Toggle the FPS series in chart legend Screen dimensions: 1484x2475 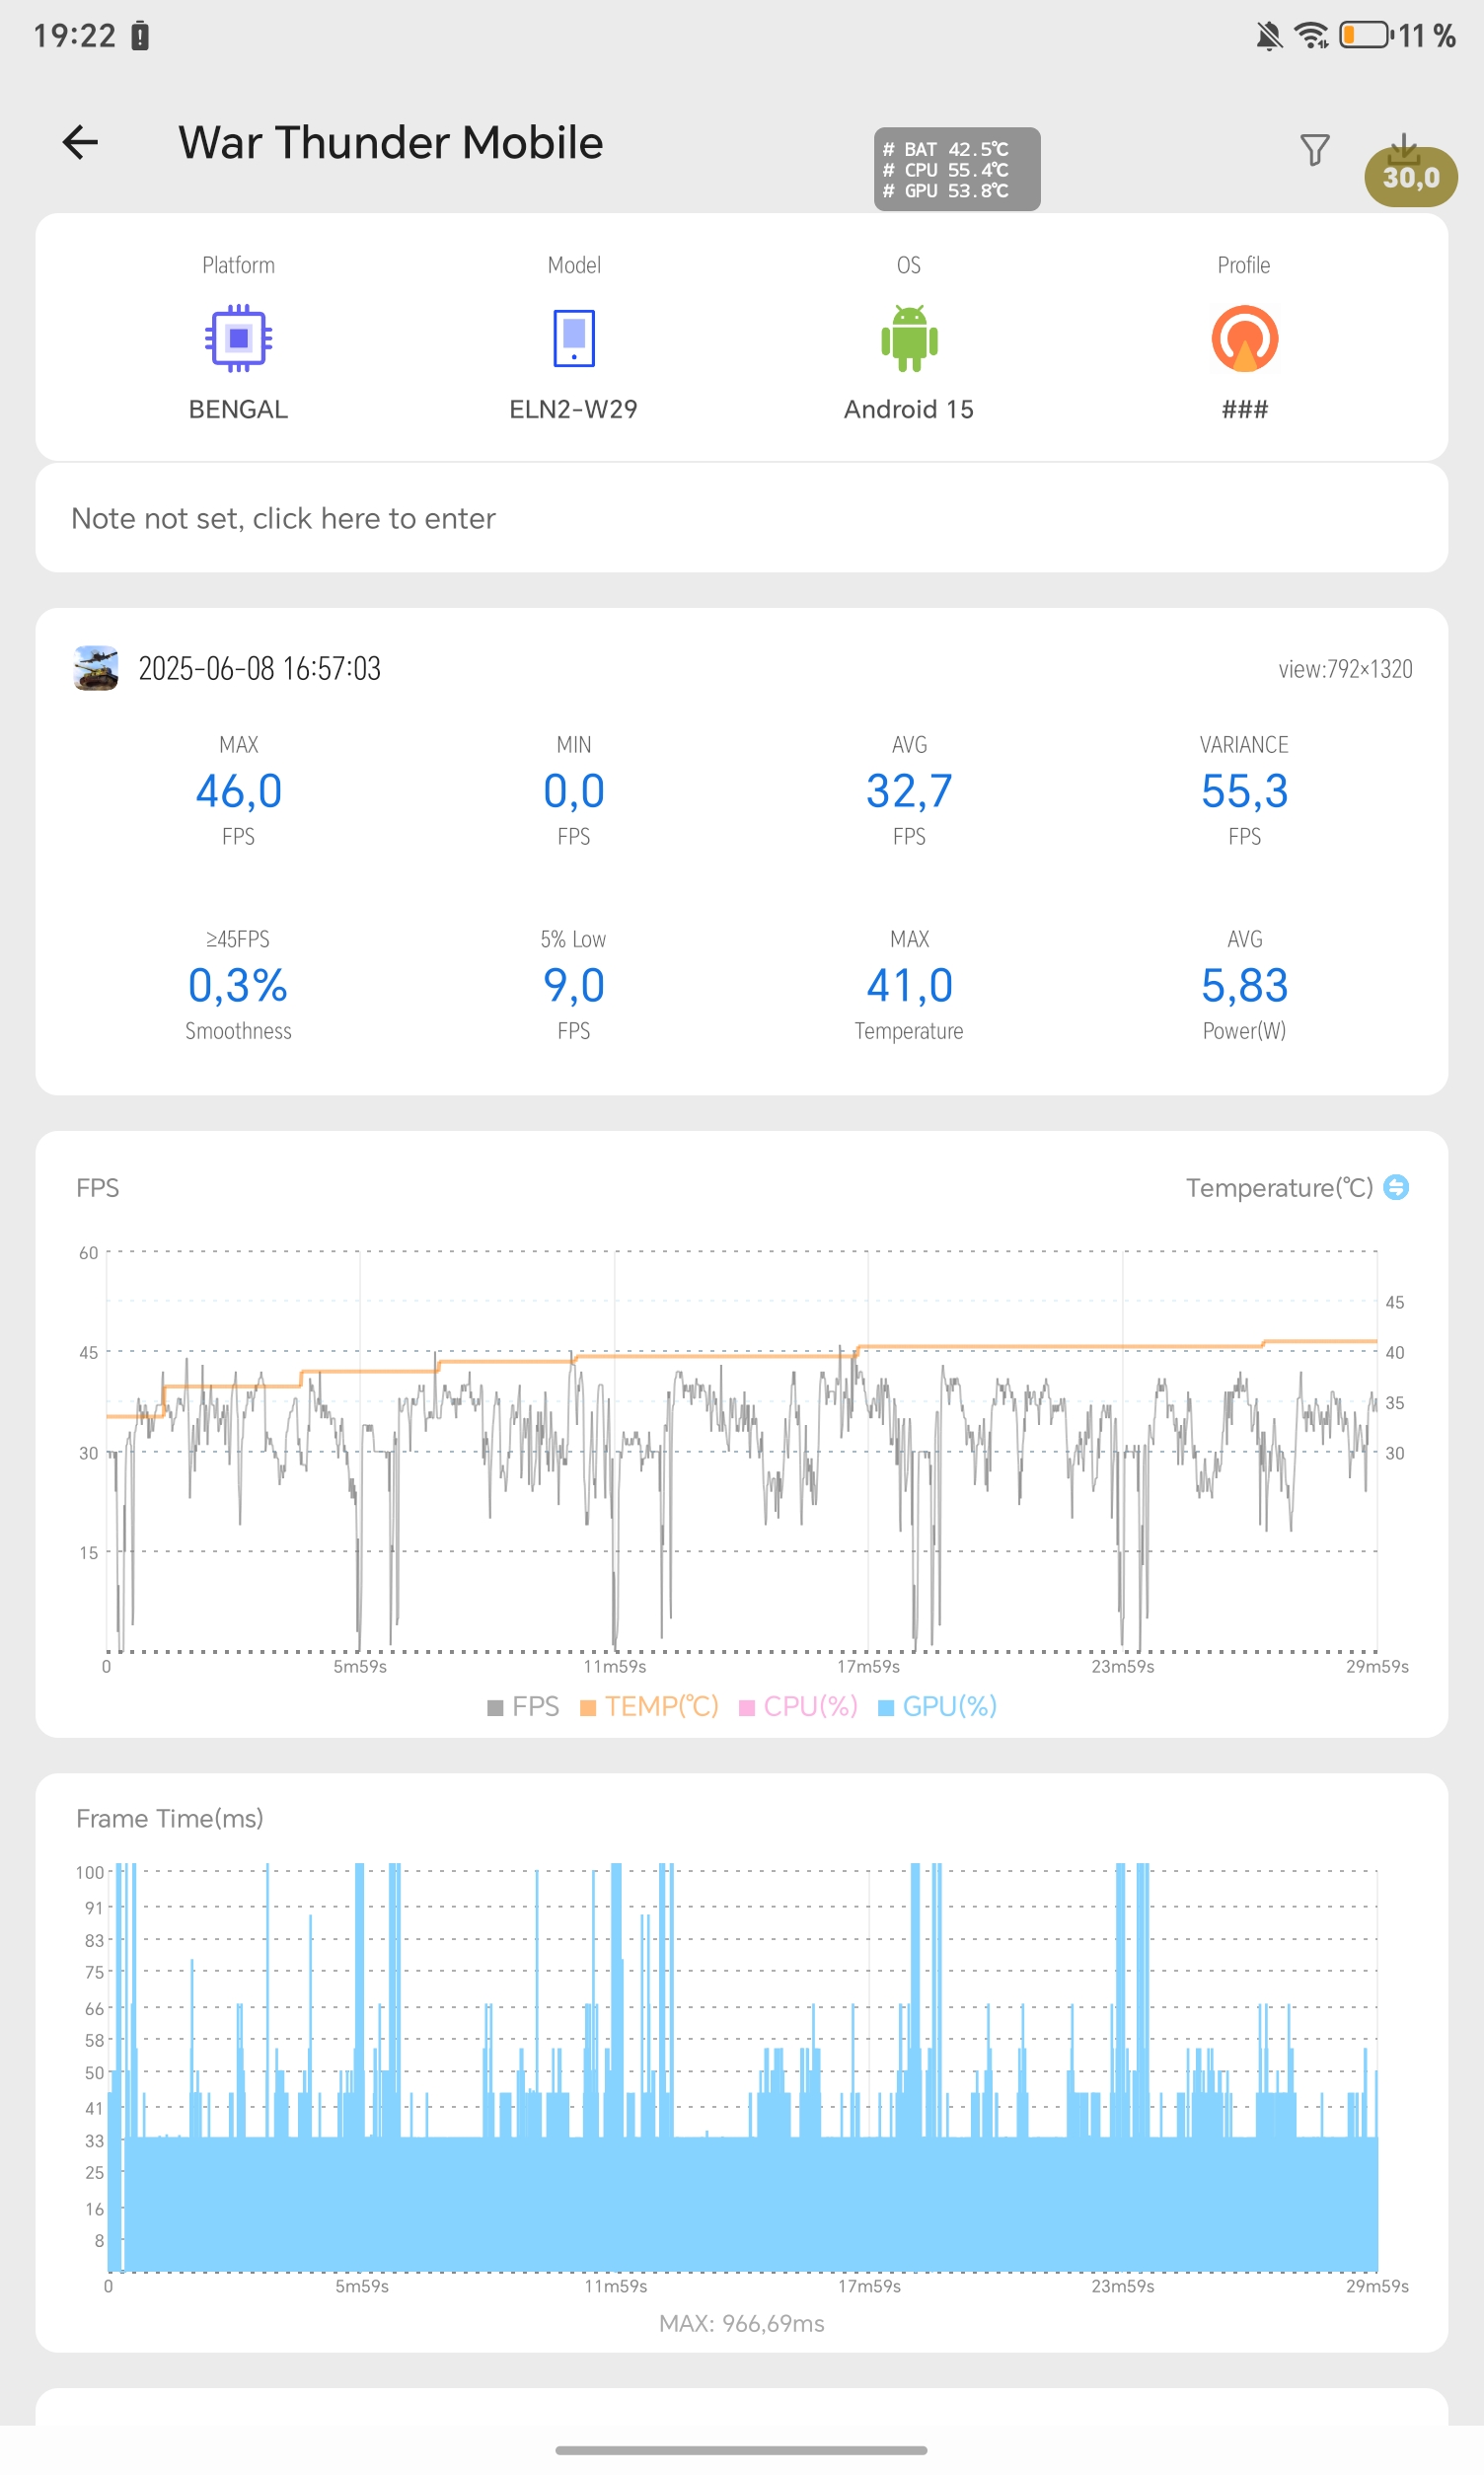pyautogui.click(x=523, y=1706)
